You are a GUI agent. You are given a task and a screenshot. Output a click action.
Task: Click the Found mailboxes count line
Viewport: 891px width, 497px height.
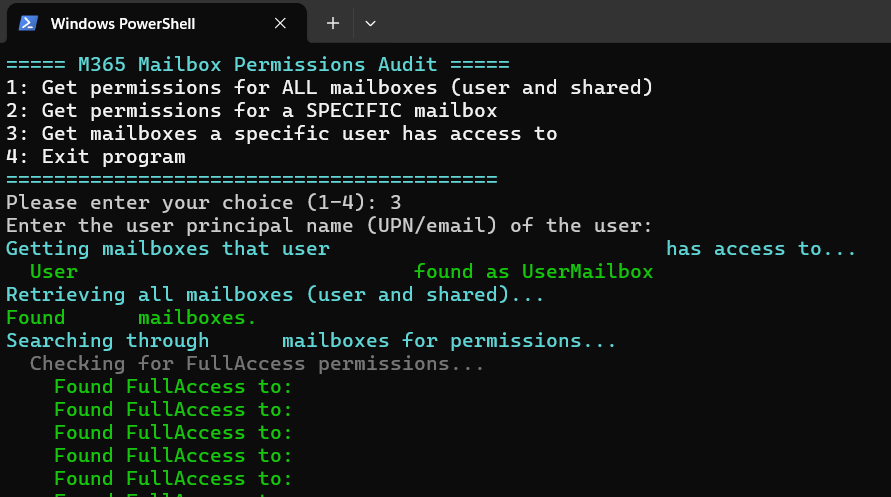tap(131, 318)
